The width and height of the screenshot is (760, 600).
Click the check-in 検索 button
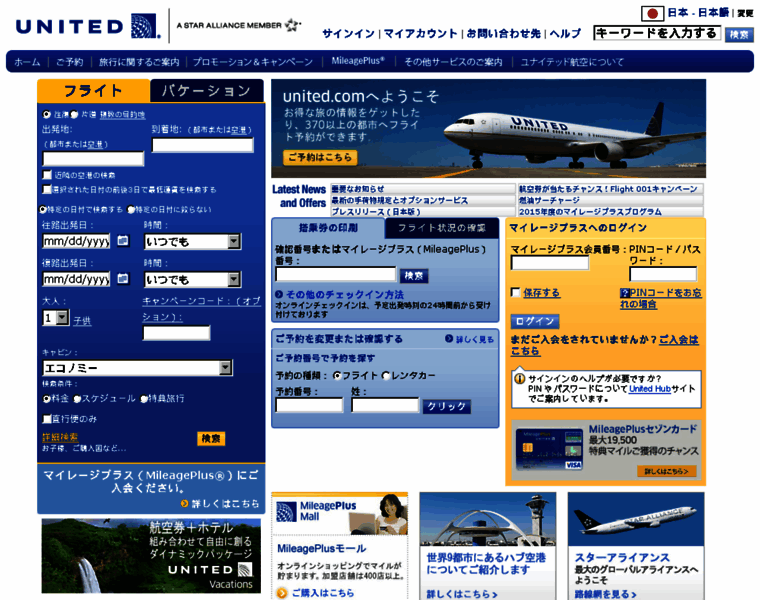[x=413, y=275]
